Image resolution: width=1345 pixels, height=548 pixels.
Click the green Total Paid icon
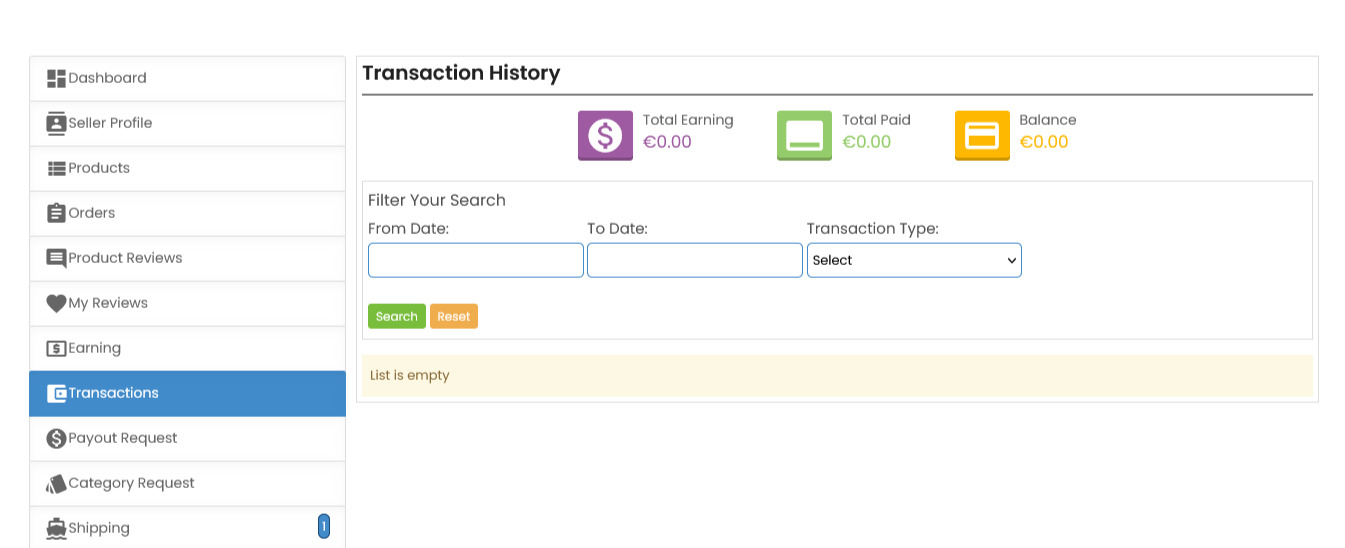[x=804, y=135]
